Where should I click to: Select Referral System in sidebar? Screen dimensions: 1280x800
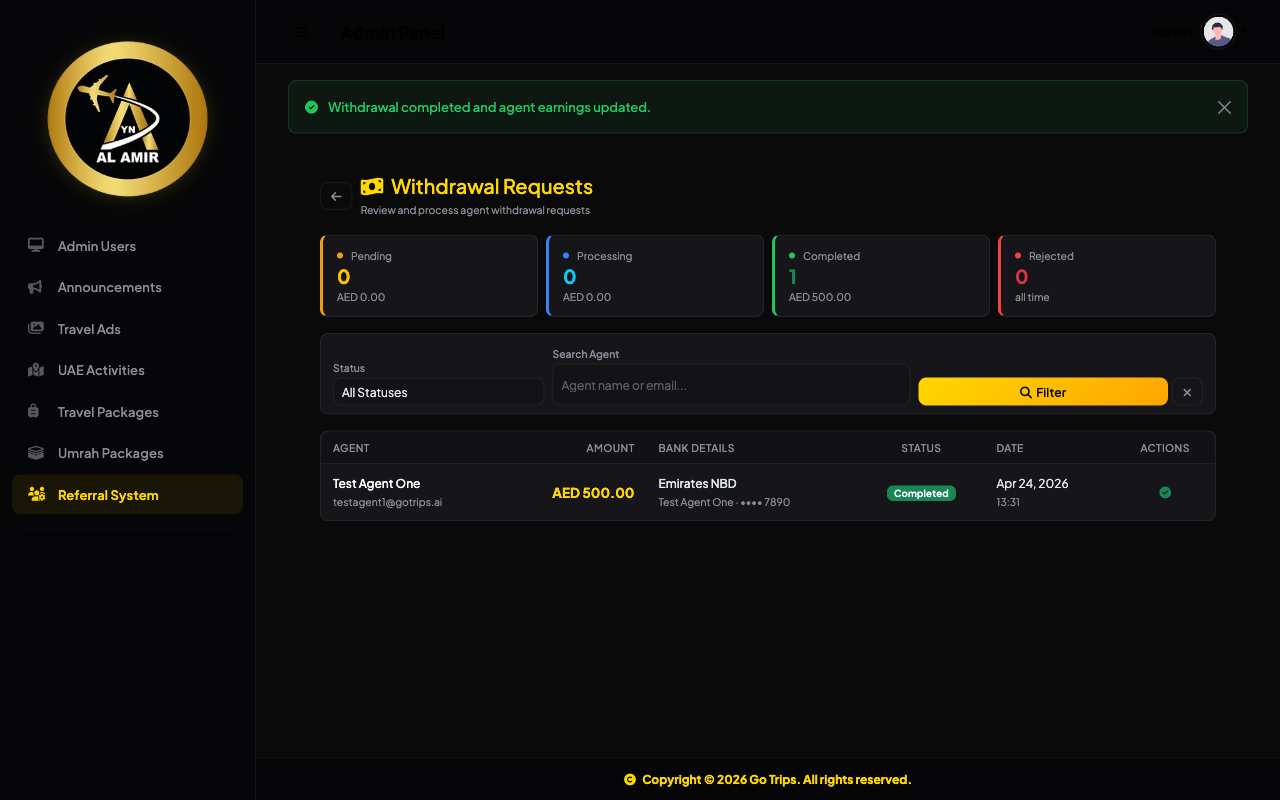click(x=127, y=495)
